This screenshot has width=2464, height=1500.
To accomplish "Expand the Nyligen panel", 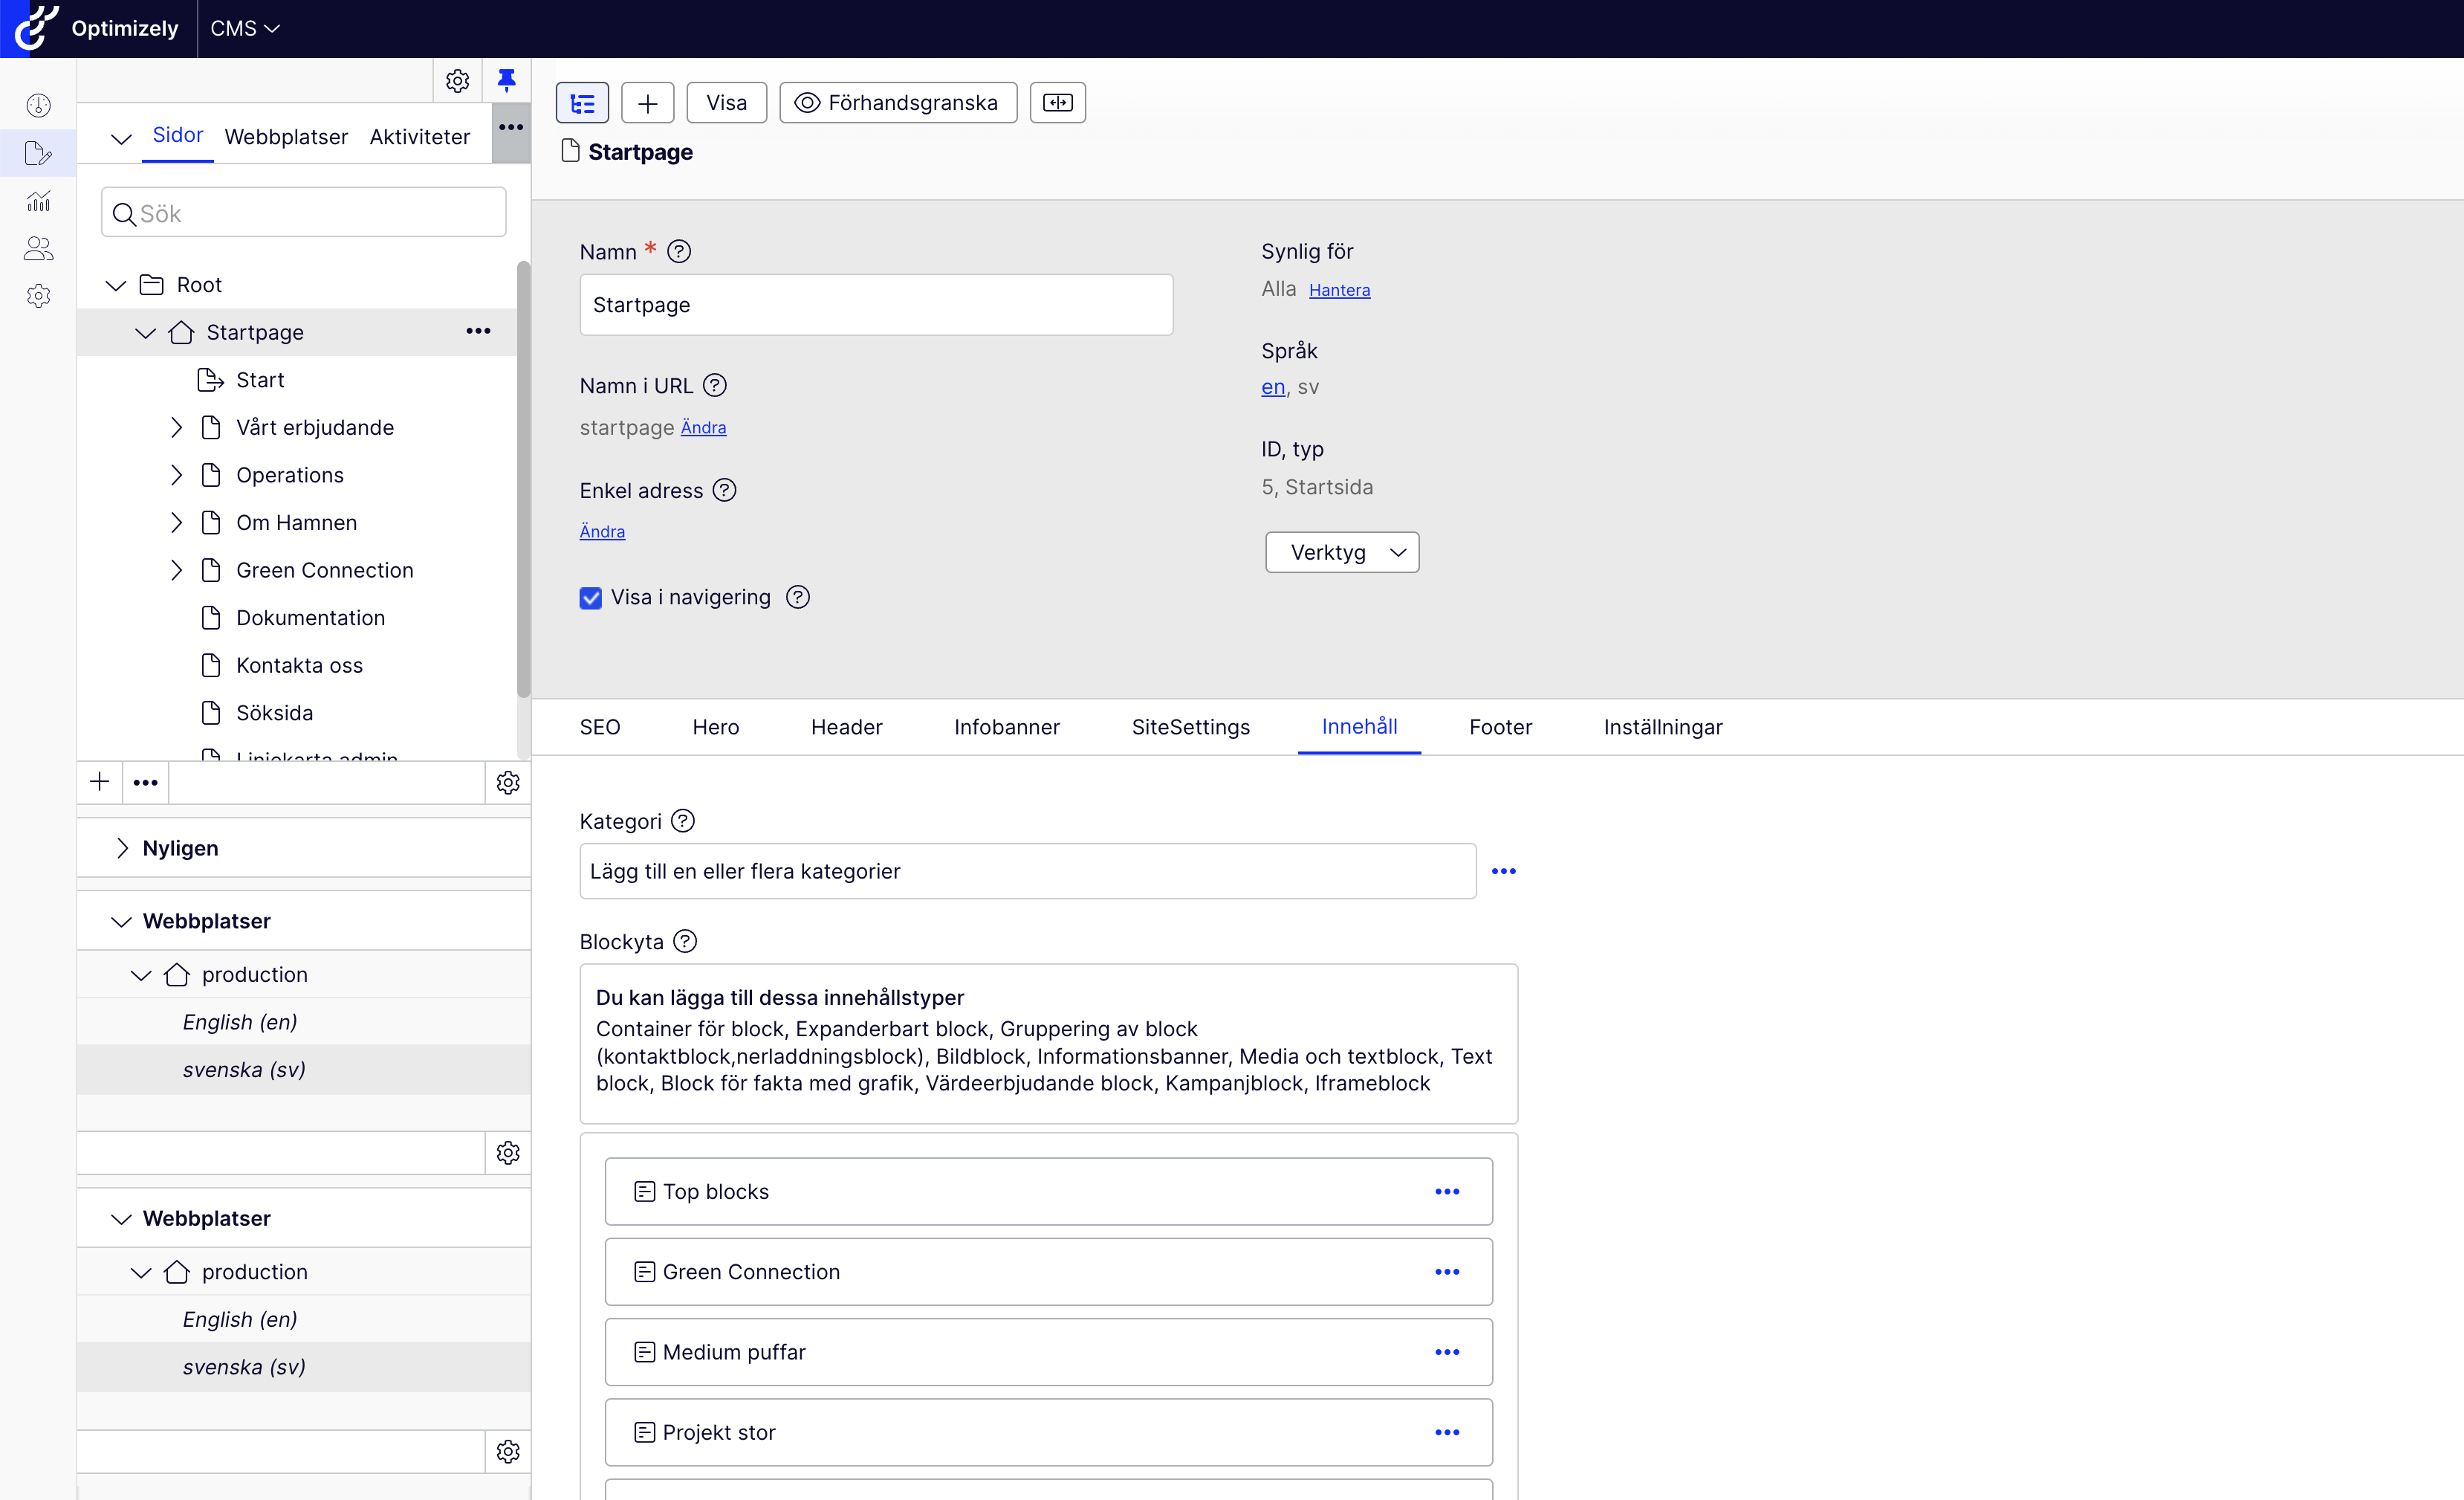I will 122,848.
